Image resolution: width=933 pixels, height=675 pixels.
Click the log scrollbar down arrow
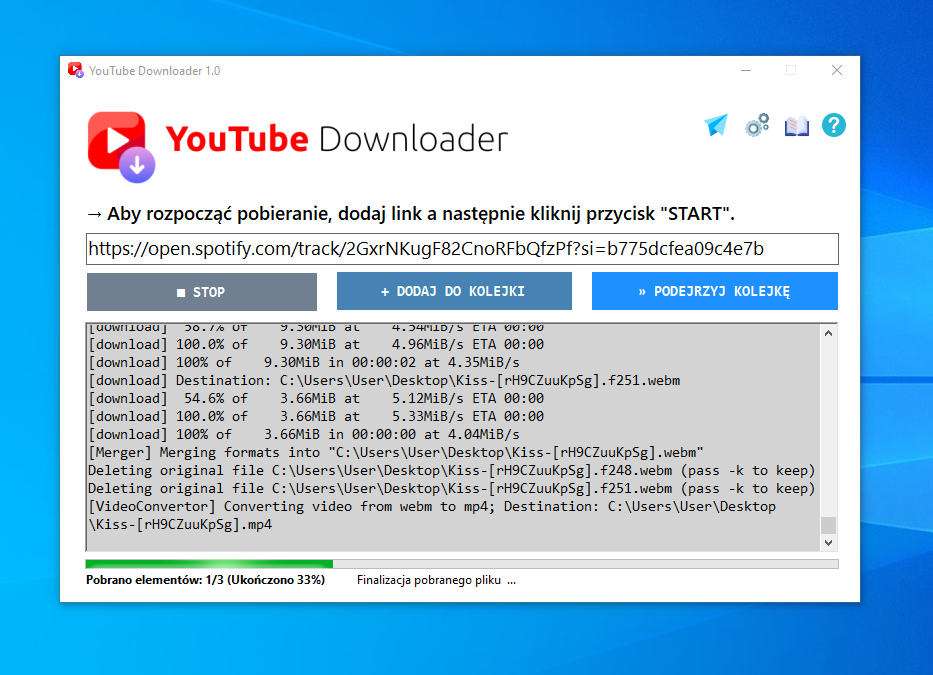[x=828, y=542]
